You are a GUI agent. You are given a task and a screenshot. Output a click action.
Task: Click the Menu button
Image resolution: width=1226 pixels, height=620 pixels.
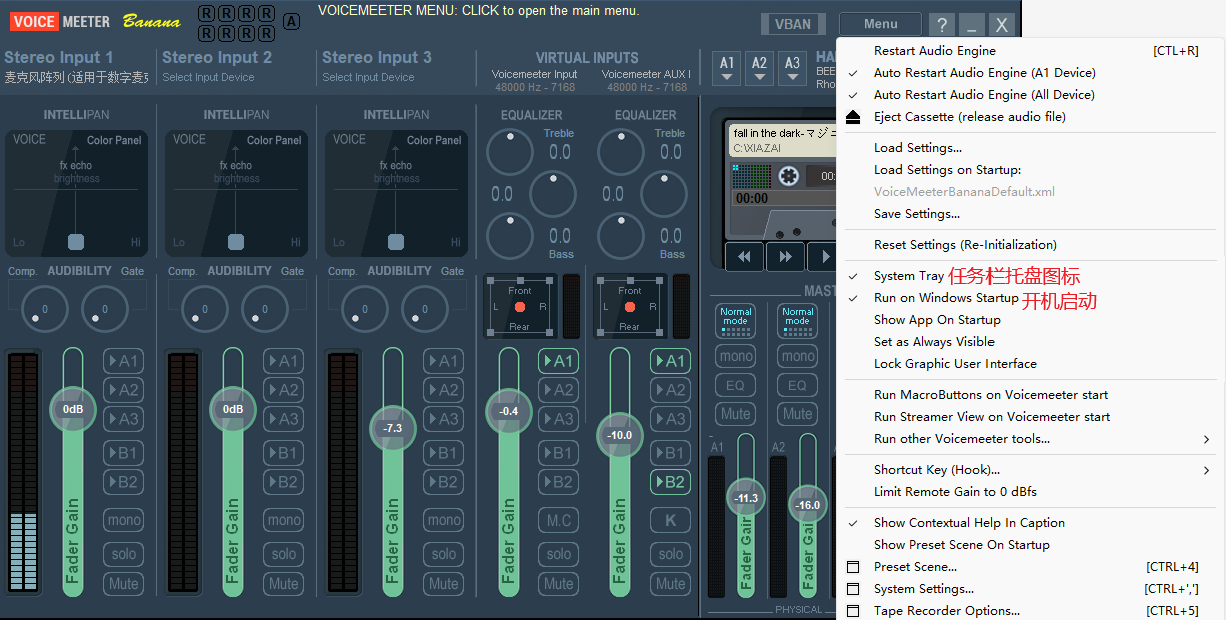coord(880,24)
